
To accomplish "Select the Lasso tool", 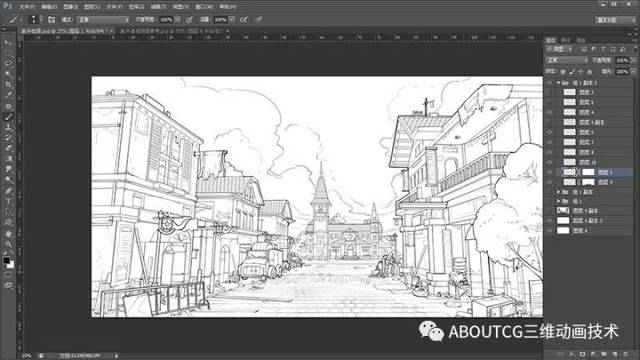I will click(8, 64).
